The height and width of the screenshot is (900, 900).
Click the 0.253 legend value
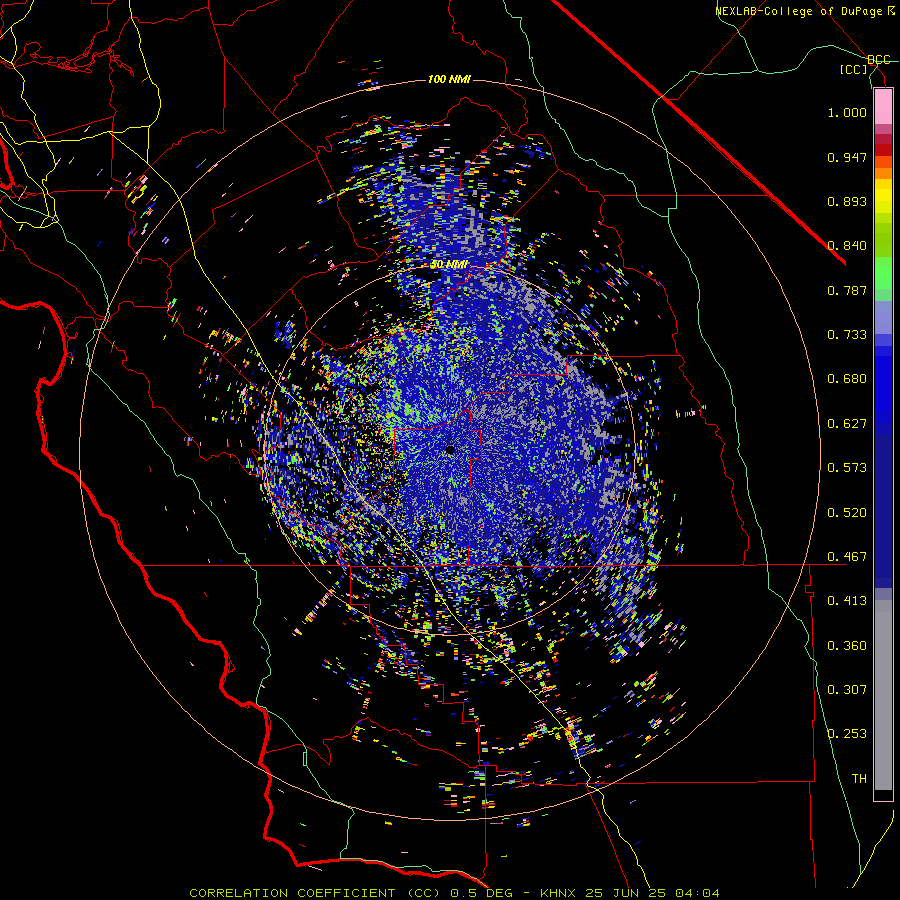(x=847, y=734)
